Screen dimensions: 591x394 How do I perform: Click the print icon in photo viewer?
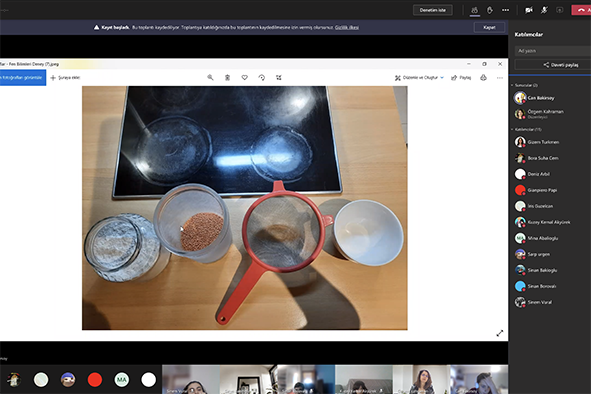point(484,78)
